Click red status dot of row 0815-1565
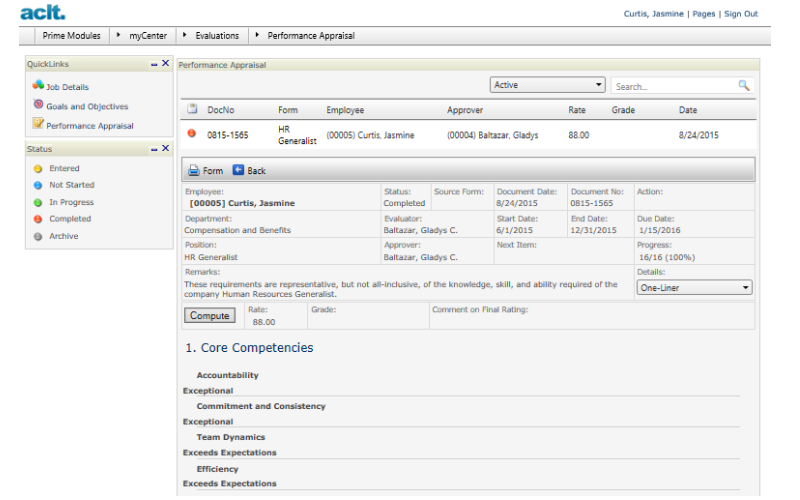 tap(191, 134)
